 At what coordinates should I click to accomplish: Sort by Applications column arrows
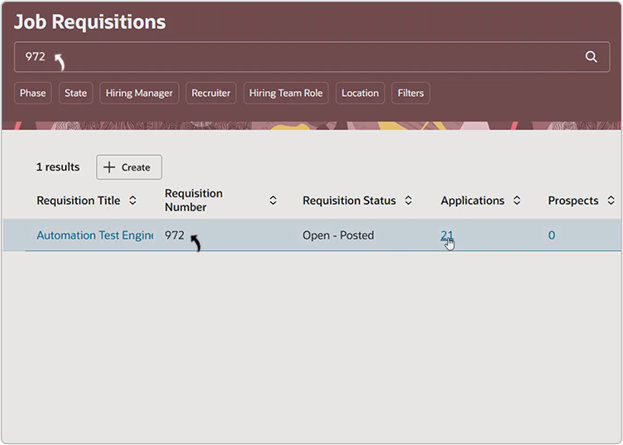pos(517,201)
